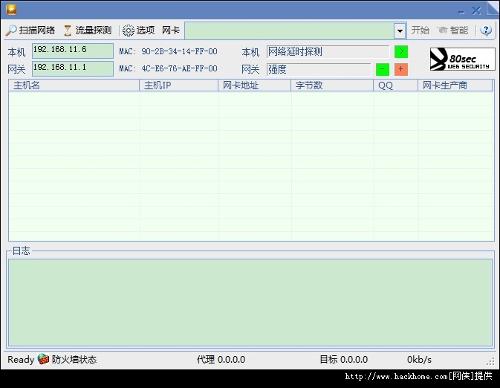This screenshot has height=388, width=500.
Task: Click the 防火墙状态 status text
Action: 74,359
